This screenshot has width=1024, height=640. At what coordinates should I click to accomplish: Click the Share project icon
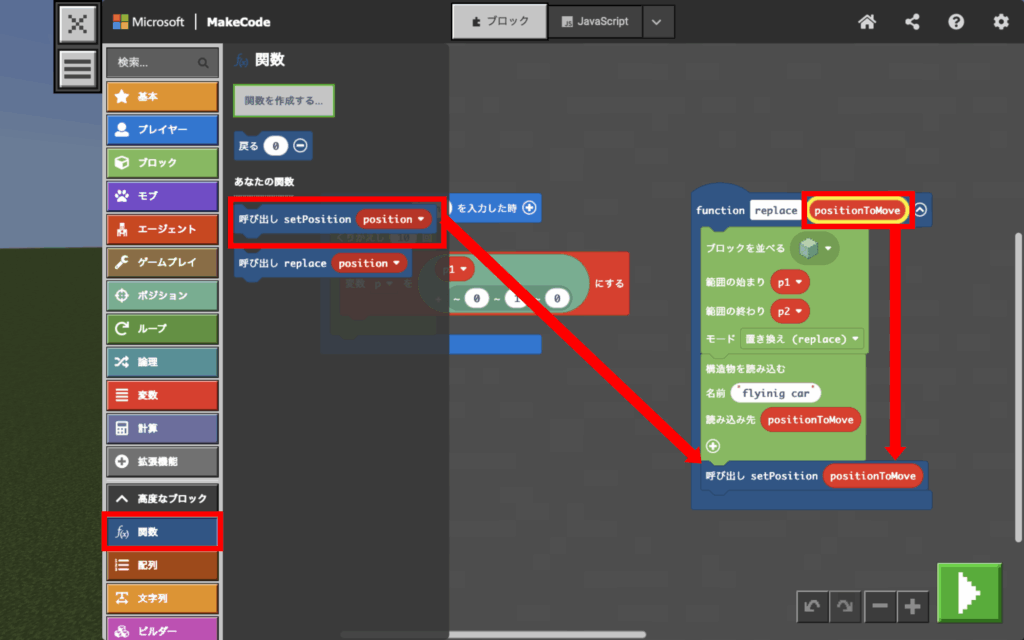click(x=912, y=22)
